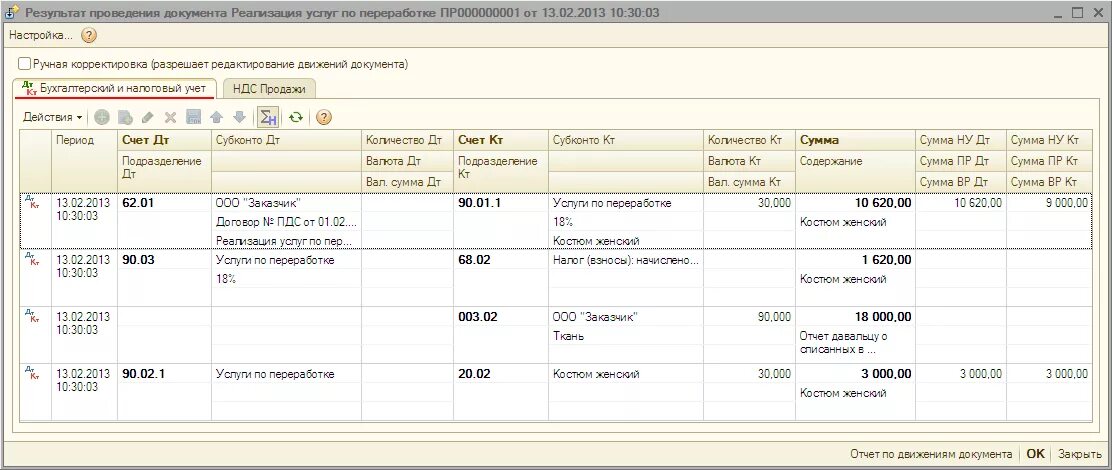Click the window title bar document icon
The width and height of the screenshot is (1112, 470).
pyautogui.click(x=12, y=11)
